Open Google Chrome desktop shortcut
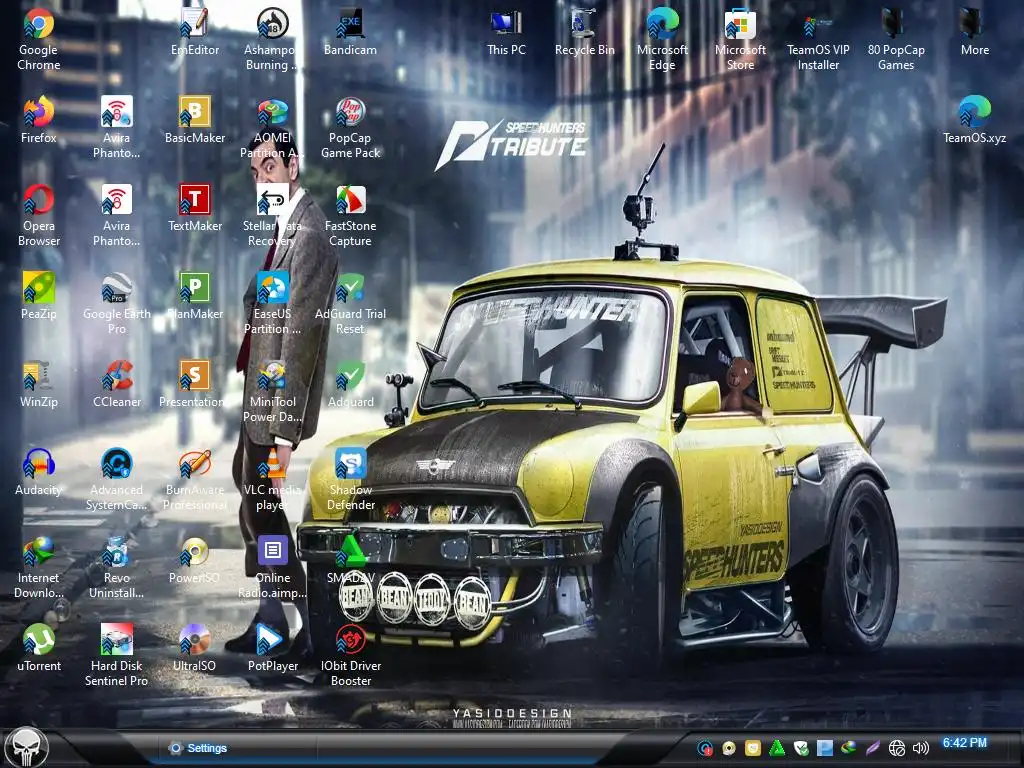This screenshot has height=768, width=1024. coord(39,39)
